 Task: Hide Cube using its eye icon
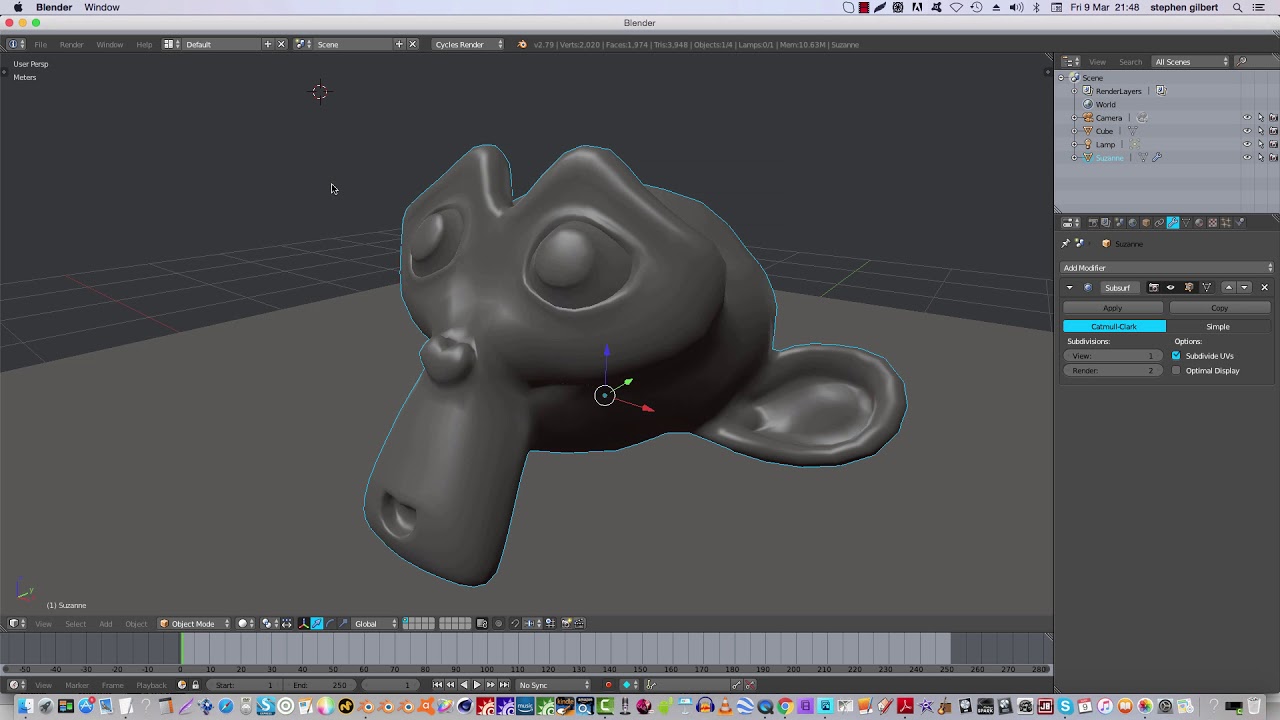(x=1247, y=131)
